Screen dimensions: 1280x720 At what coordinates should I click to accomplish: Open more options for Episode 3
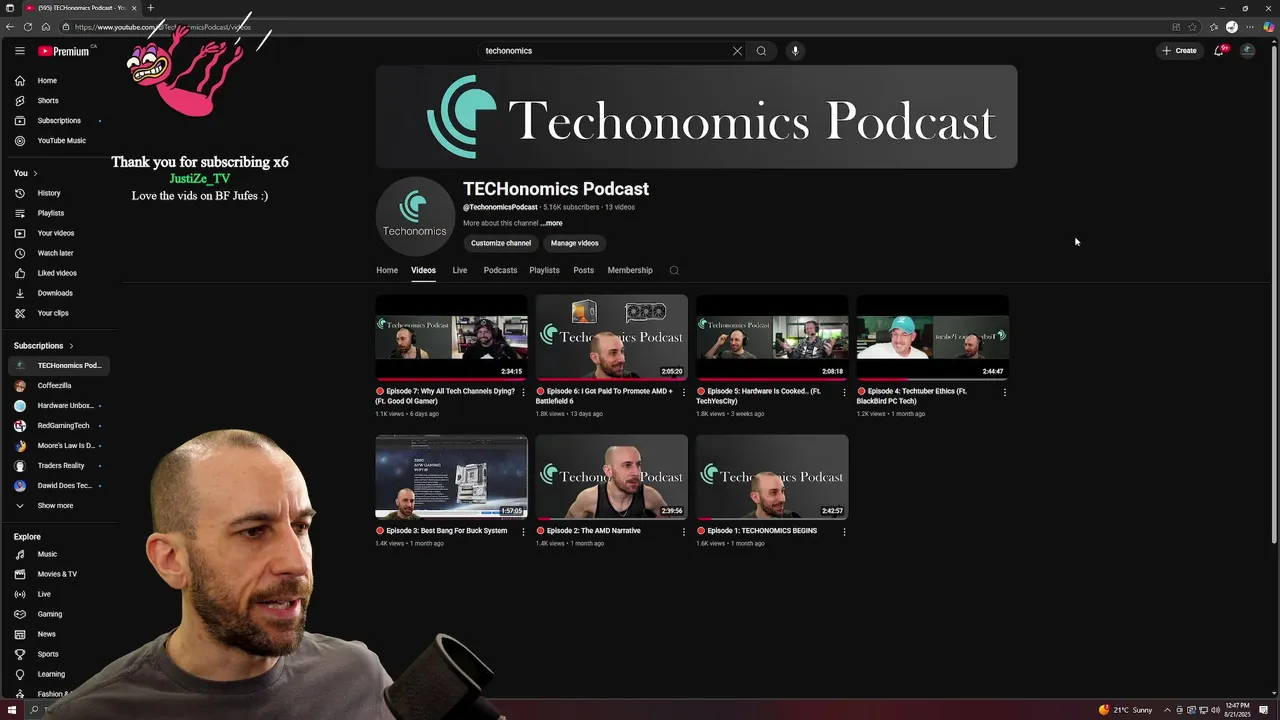coord(523,532)
